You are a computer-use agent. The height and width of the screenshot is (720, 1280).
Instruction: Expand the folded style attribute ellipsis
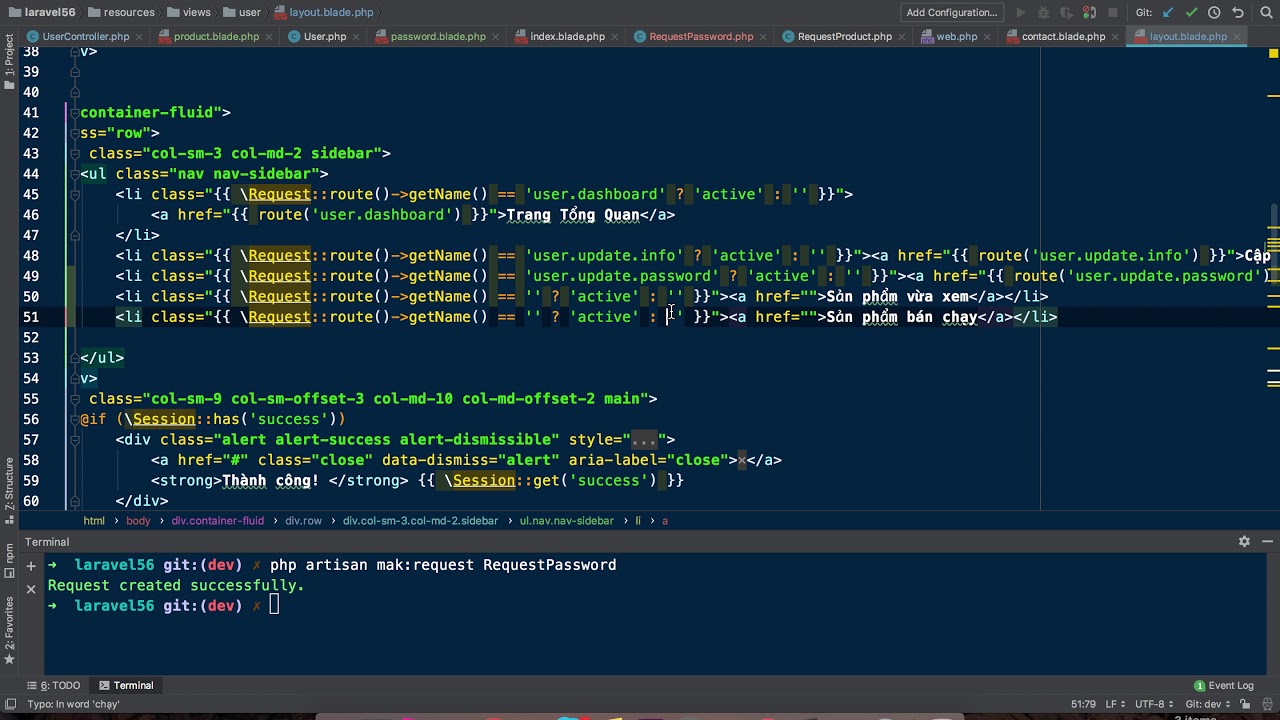(643, 440)
